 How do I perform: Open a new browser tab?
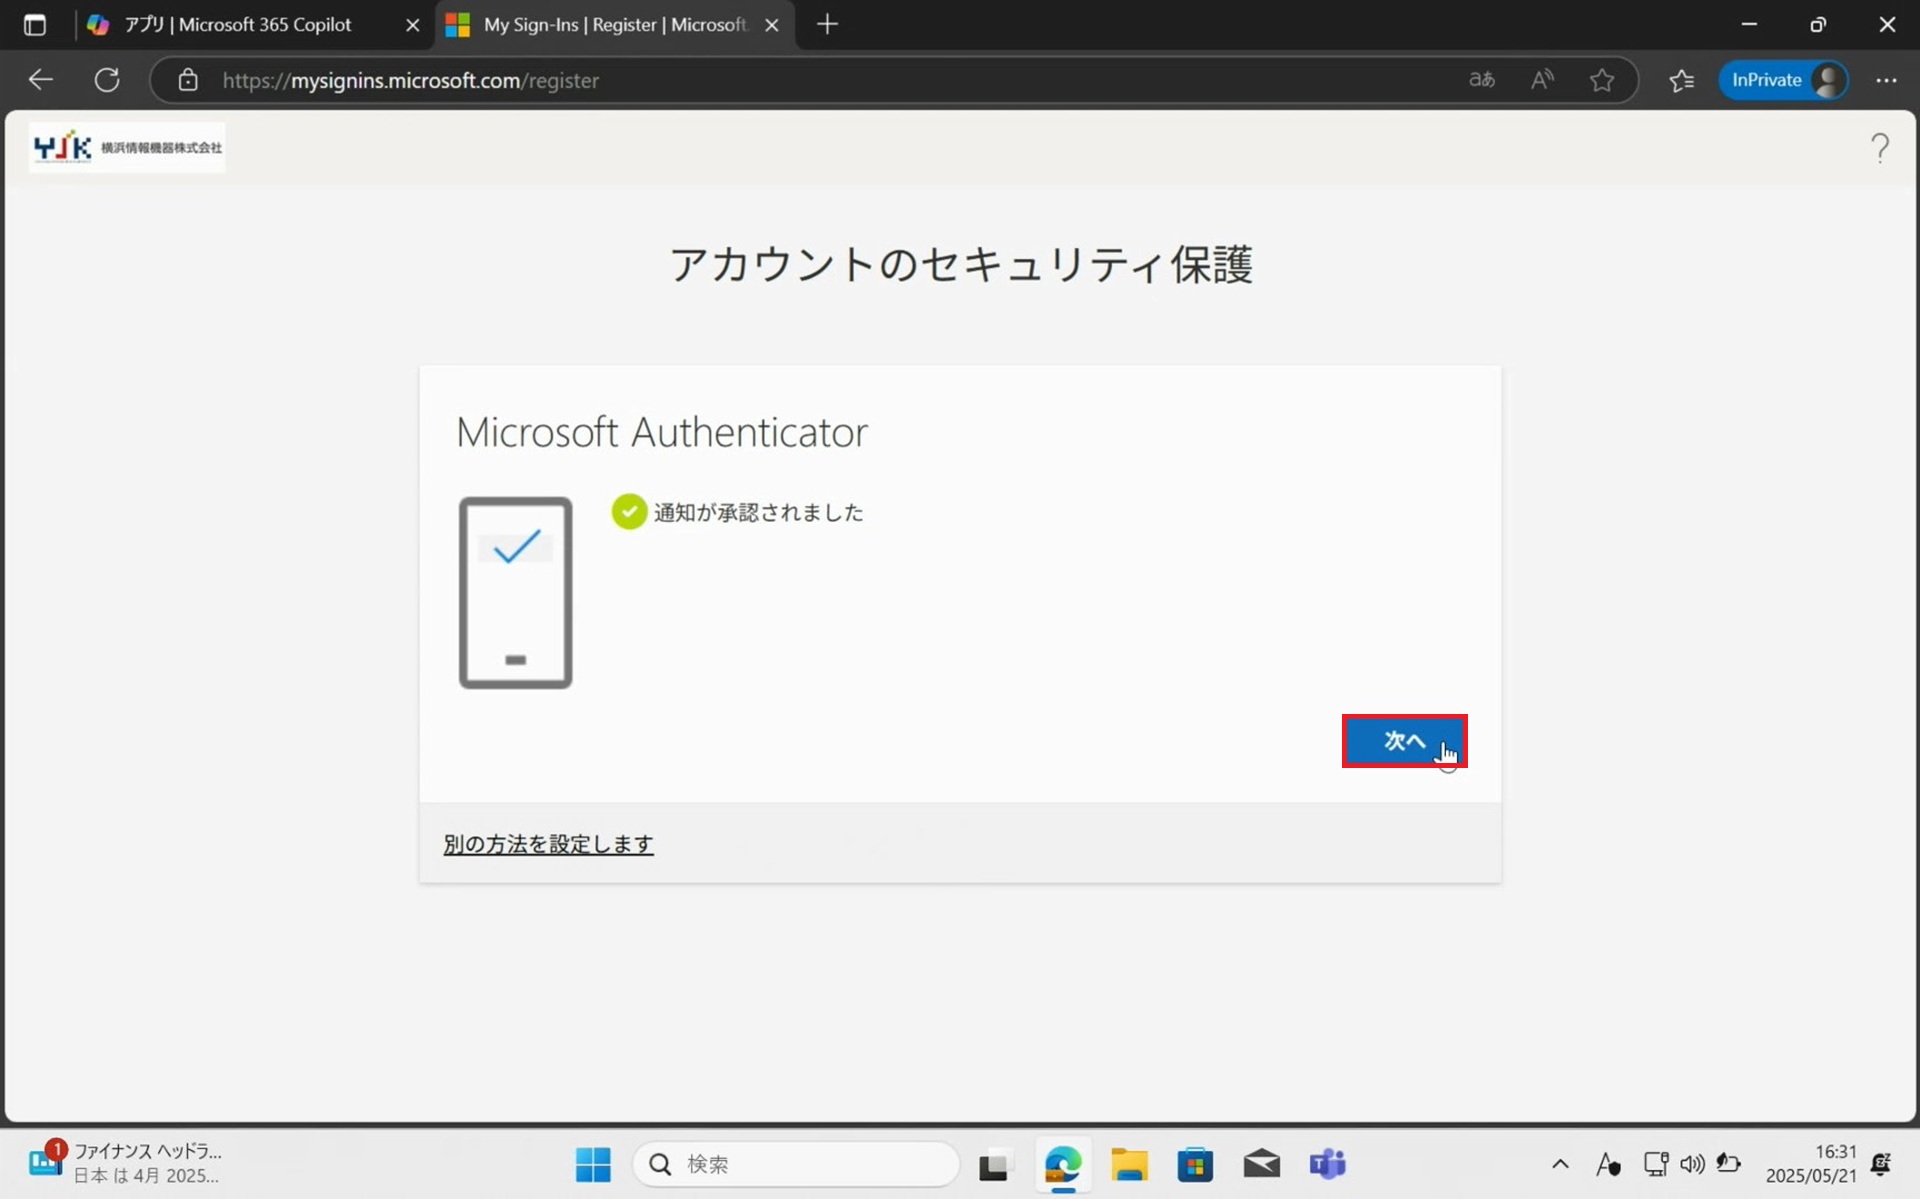point(827,25)
